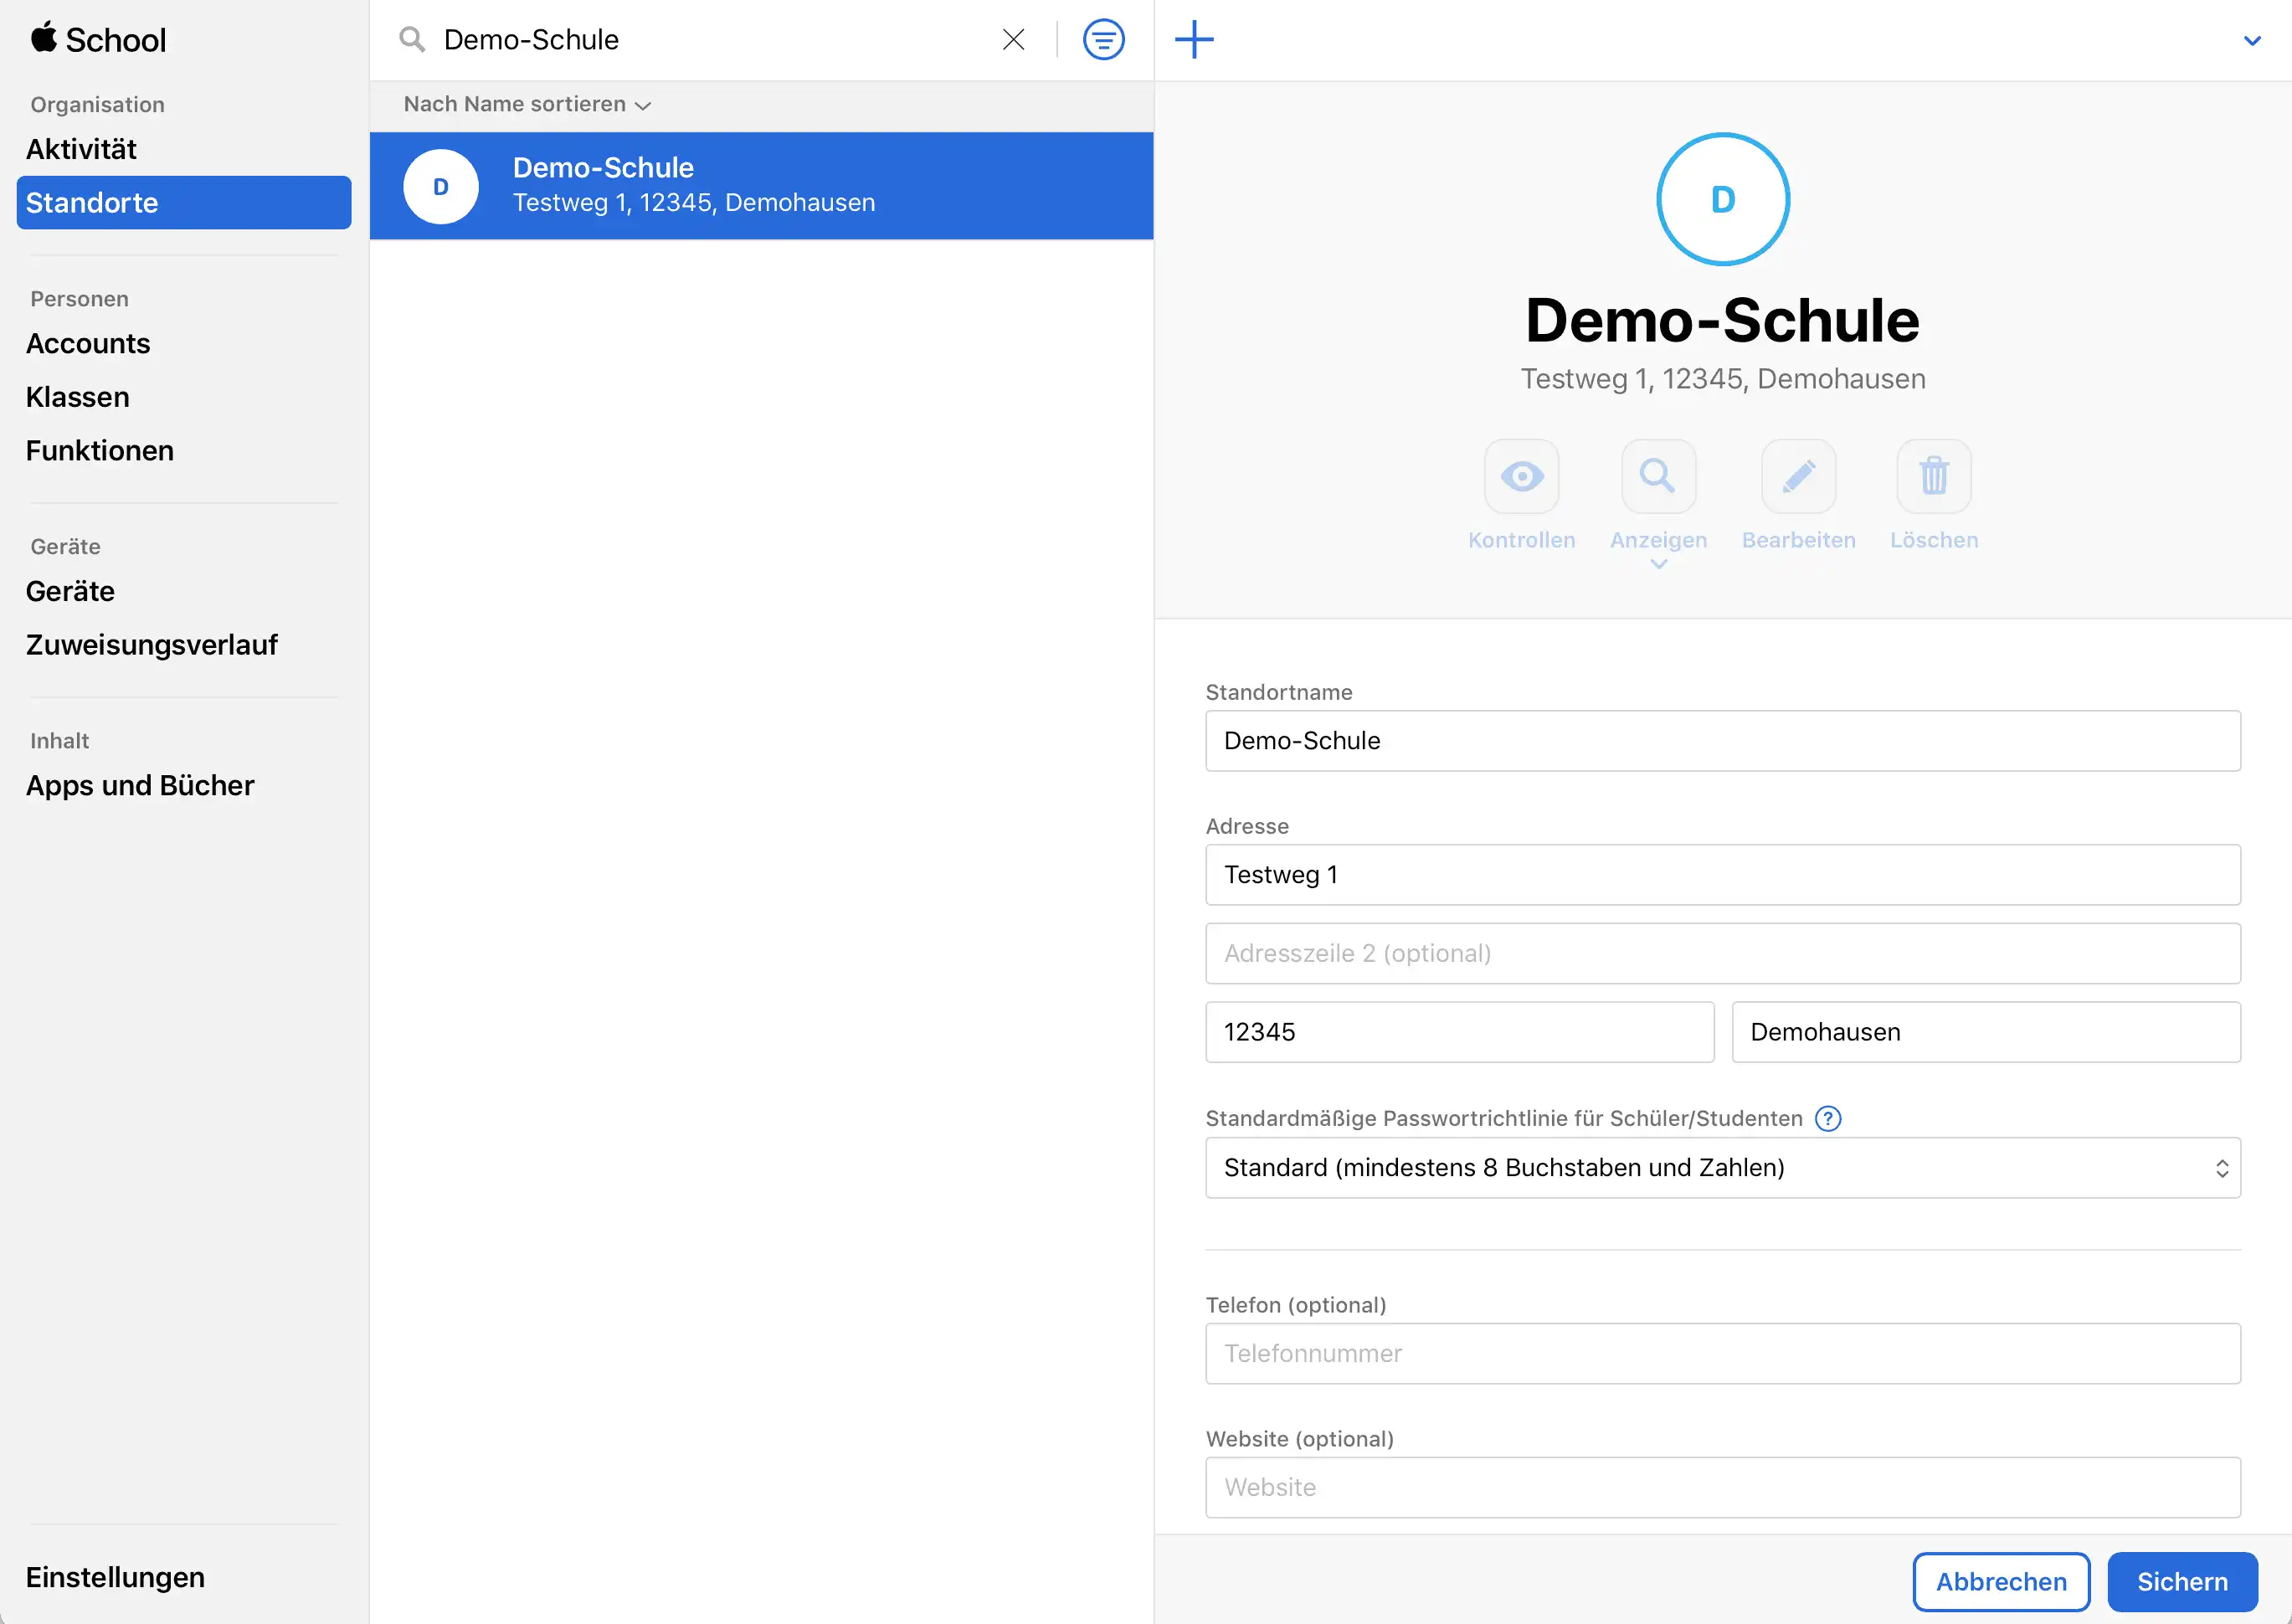Click the Website input field
Image resolution: width=2292 pixels, height=1624 pixels.
pyautogui.click(x=1722, y=1487)
